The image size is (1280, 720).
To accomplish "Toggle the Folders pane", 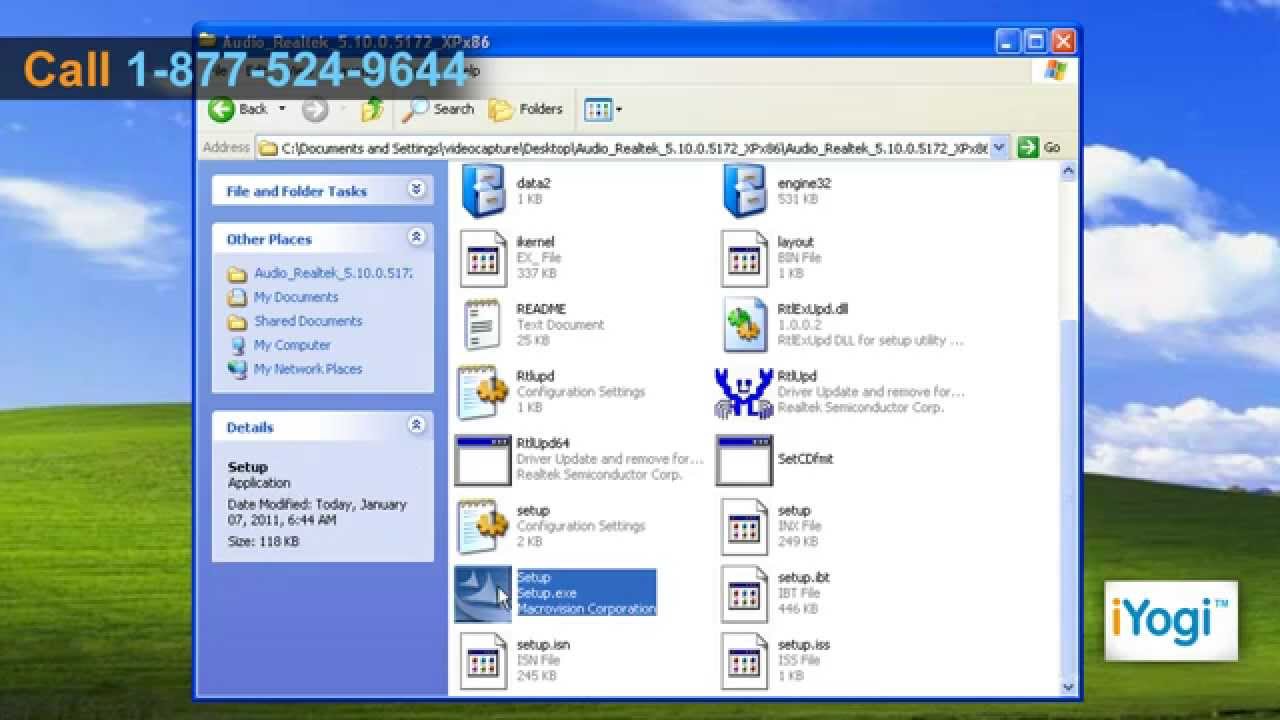I will [x=526, y=109].
